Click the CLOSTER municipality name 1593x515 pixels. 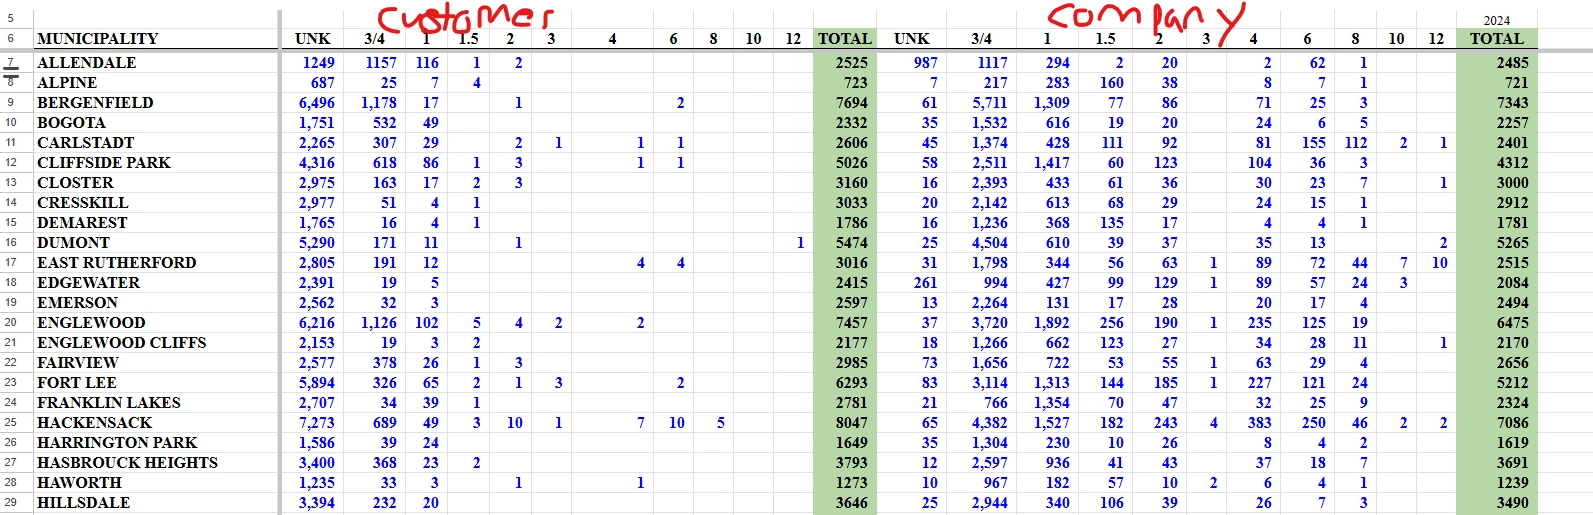click(x=75, y=183)
